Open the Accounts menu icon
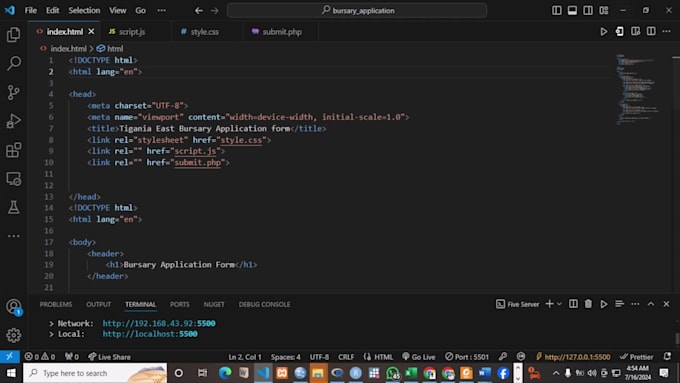 [13, 307]
